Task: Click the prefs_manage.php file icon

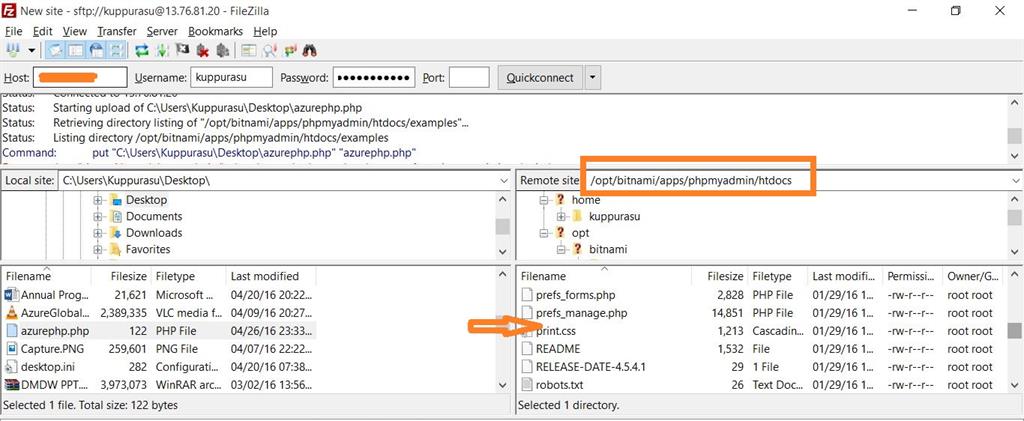Action: (527, 313)
